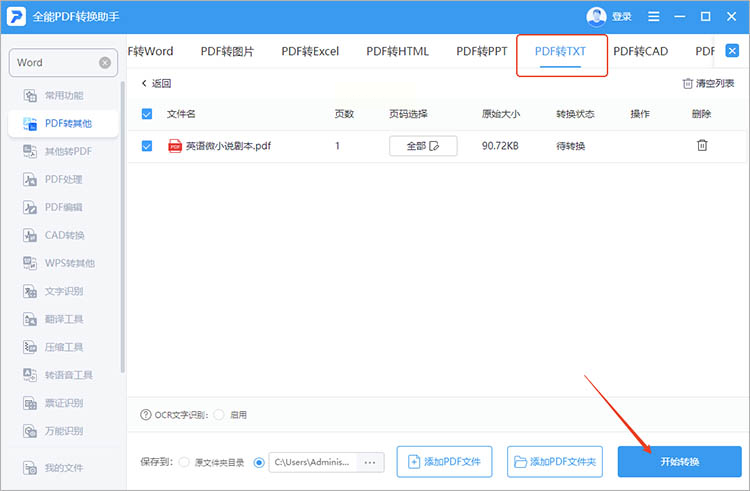This screenshot has height=491, width=750.
Task: Click the user avatar login icon
Action: (x=596, y=17)
